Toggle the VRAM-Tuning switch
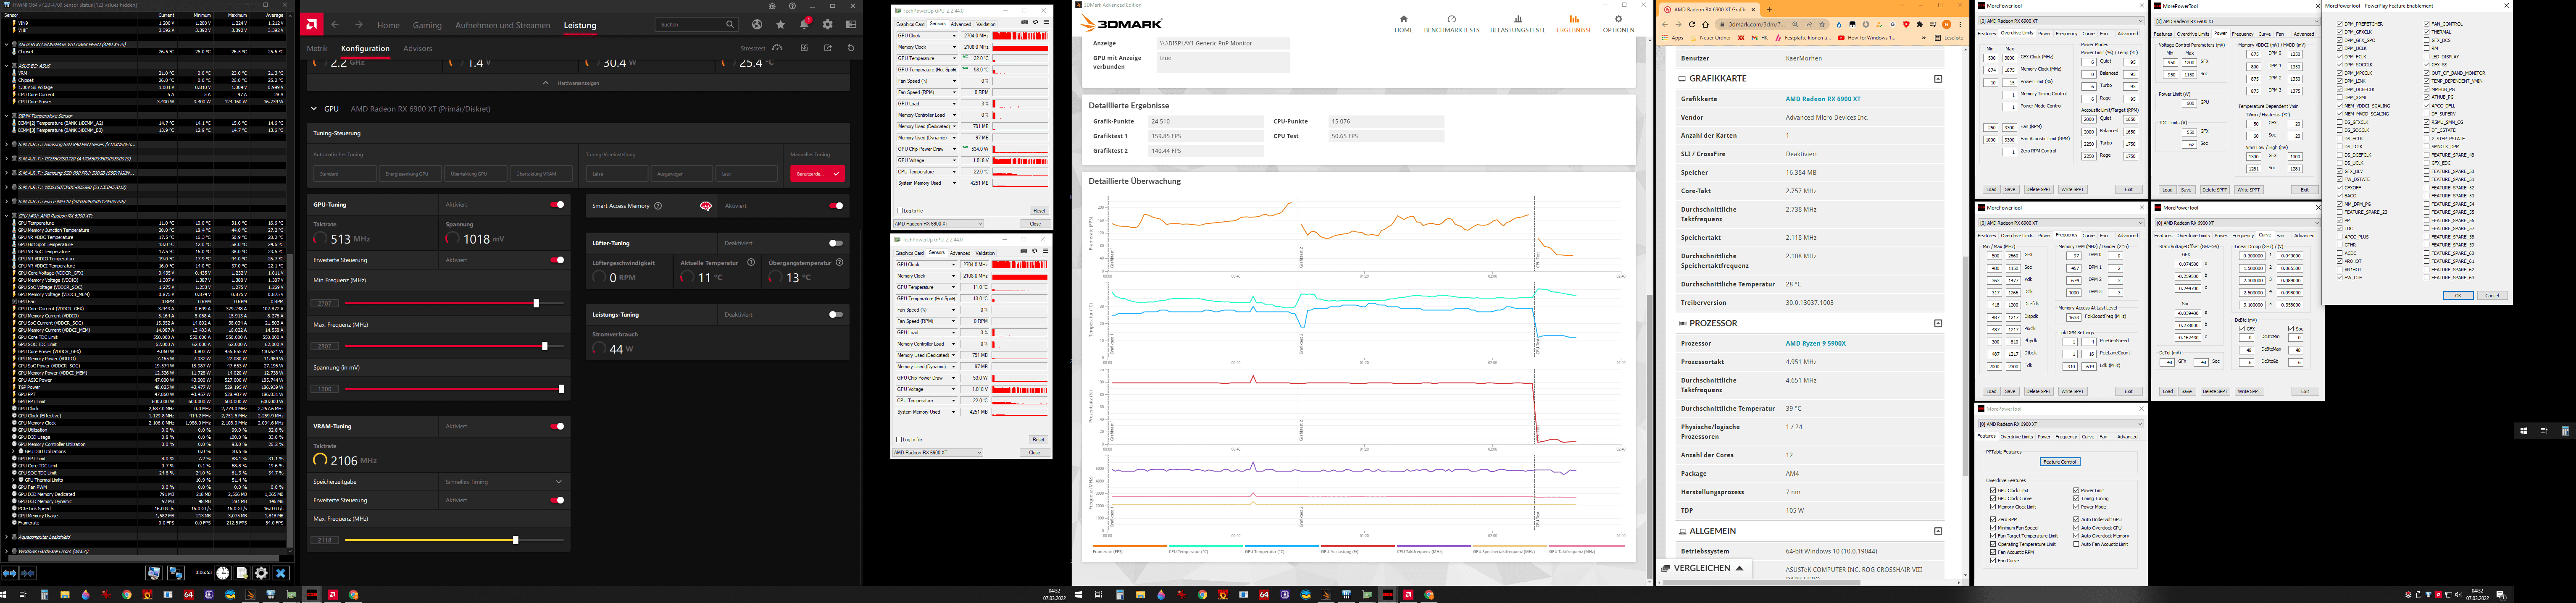This screenshot has height=603, width=2576. click(x=557, y=426)
